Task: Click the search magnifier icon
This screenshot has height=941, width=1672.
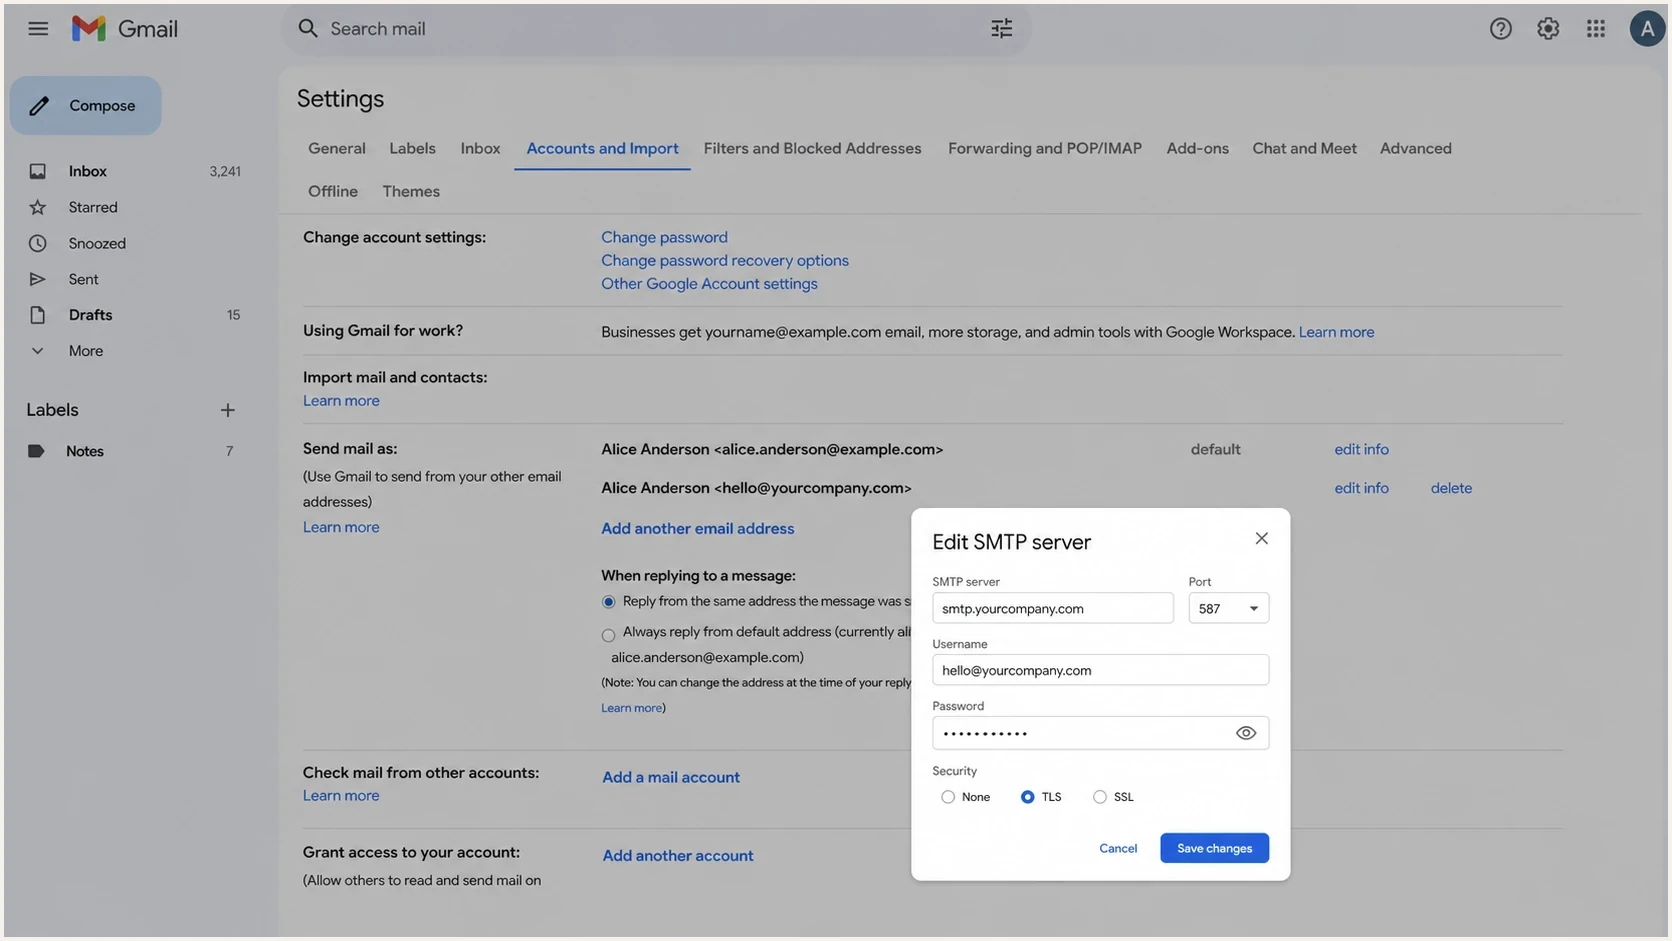Action: [308, 29]
